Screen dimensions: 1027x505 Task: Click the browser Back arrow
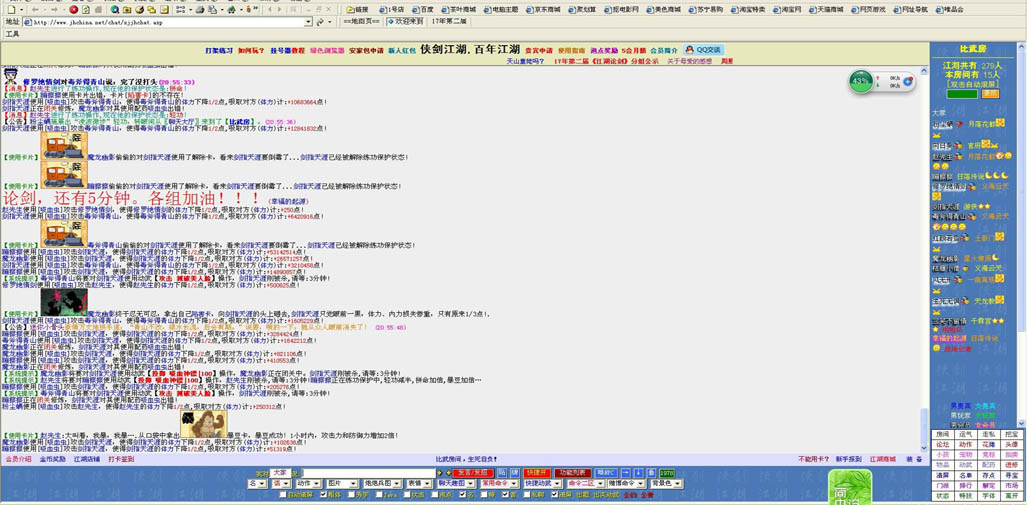click(35, 10)
